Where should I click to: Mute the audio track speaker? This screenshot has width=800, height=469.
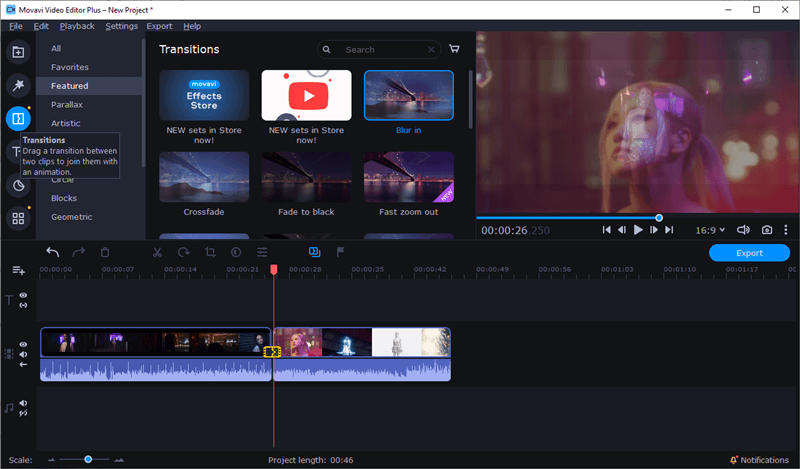click(x=23, y=403)
